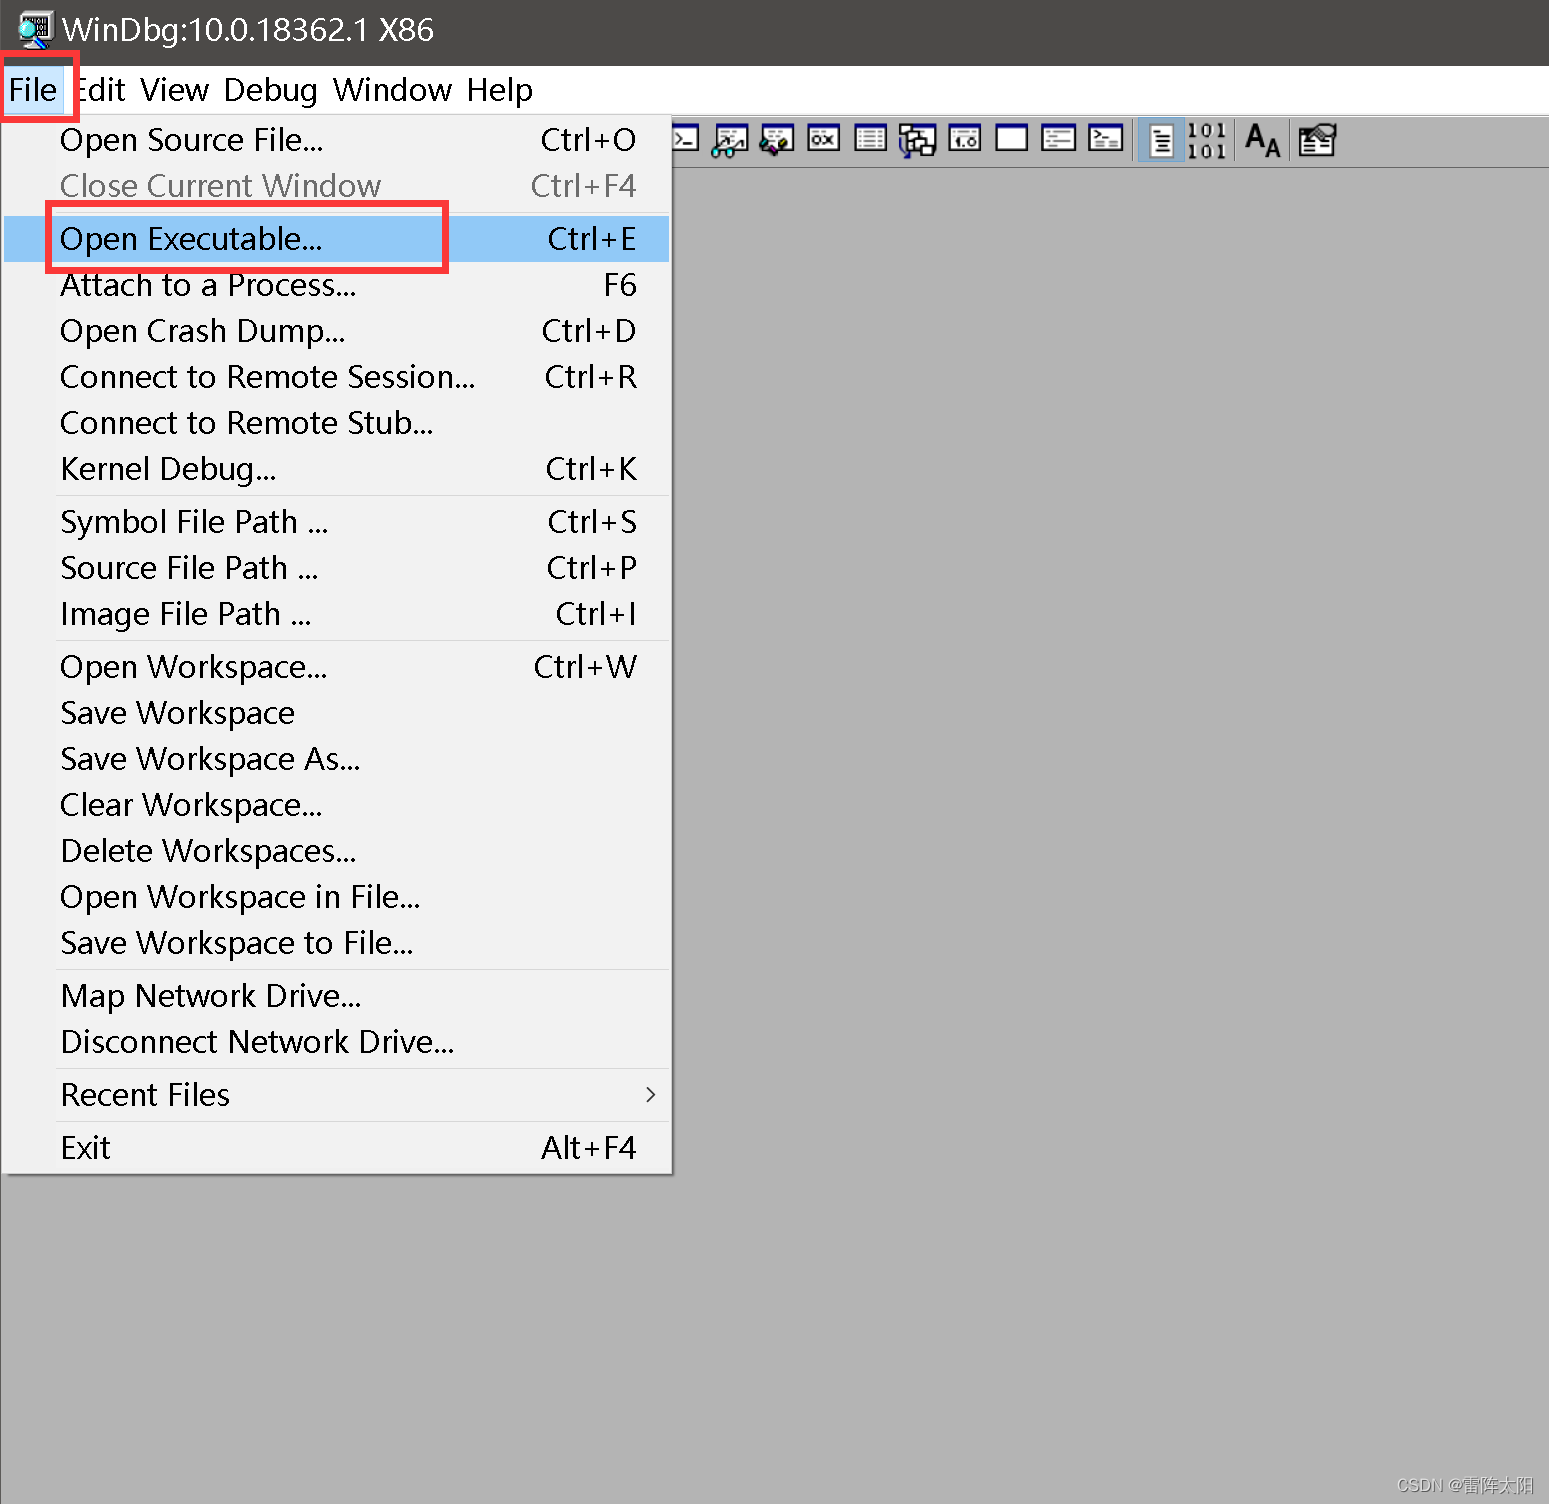
Task: Choose Kernel Debug... menu item
Action: pos(336,469)
